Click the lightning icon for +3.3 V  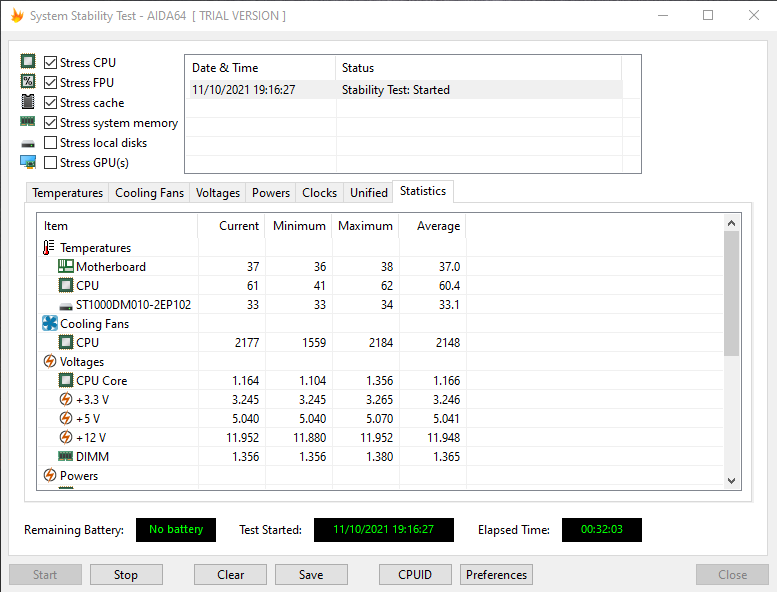click(66, 399)
